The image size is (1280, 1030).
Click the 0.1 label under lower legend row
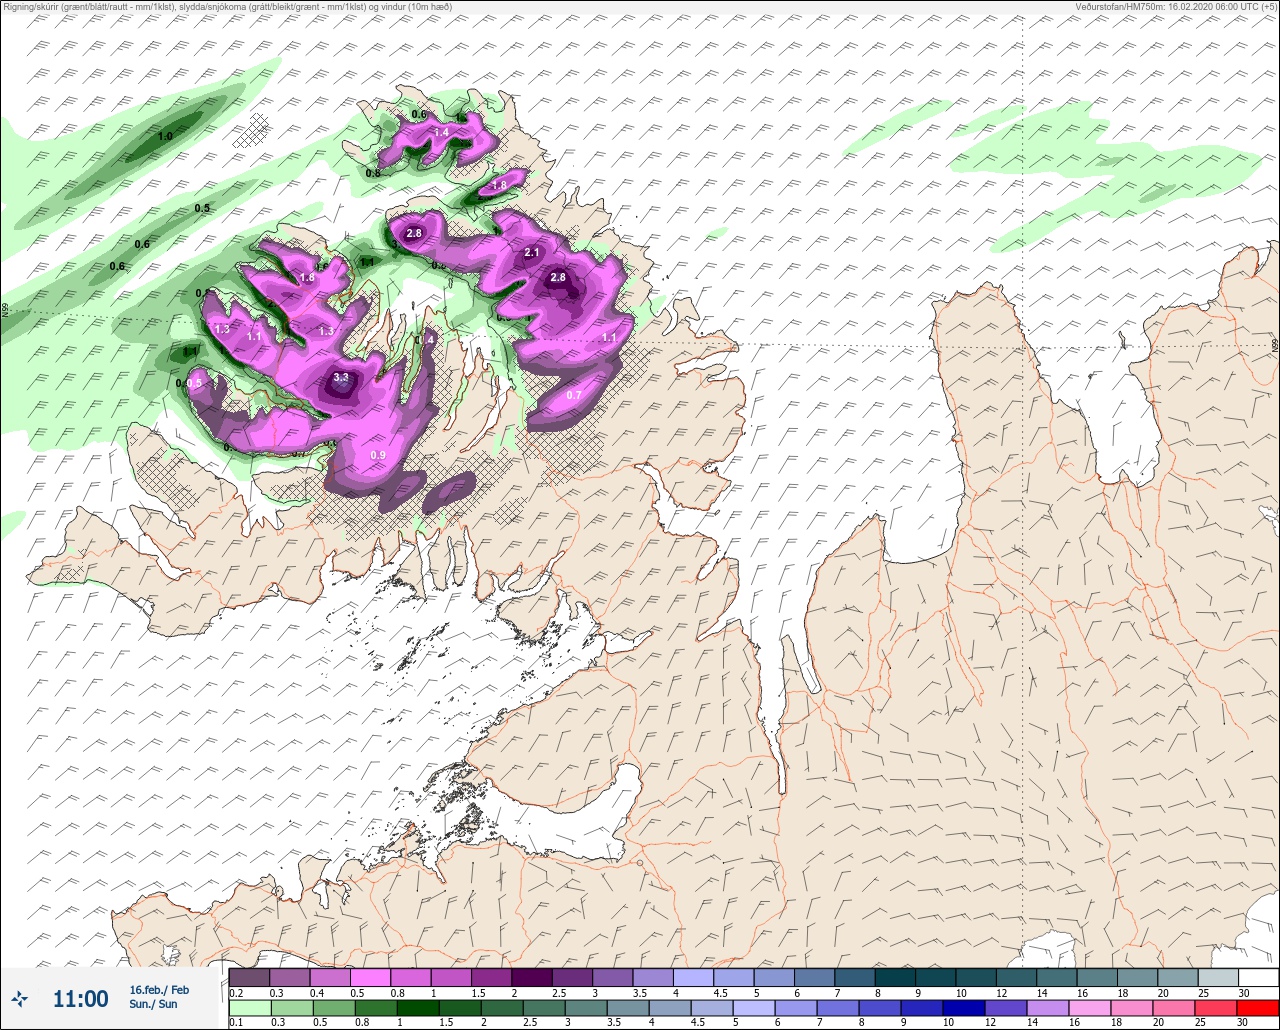click(x=236, y=1023)
